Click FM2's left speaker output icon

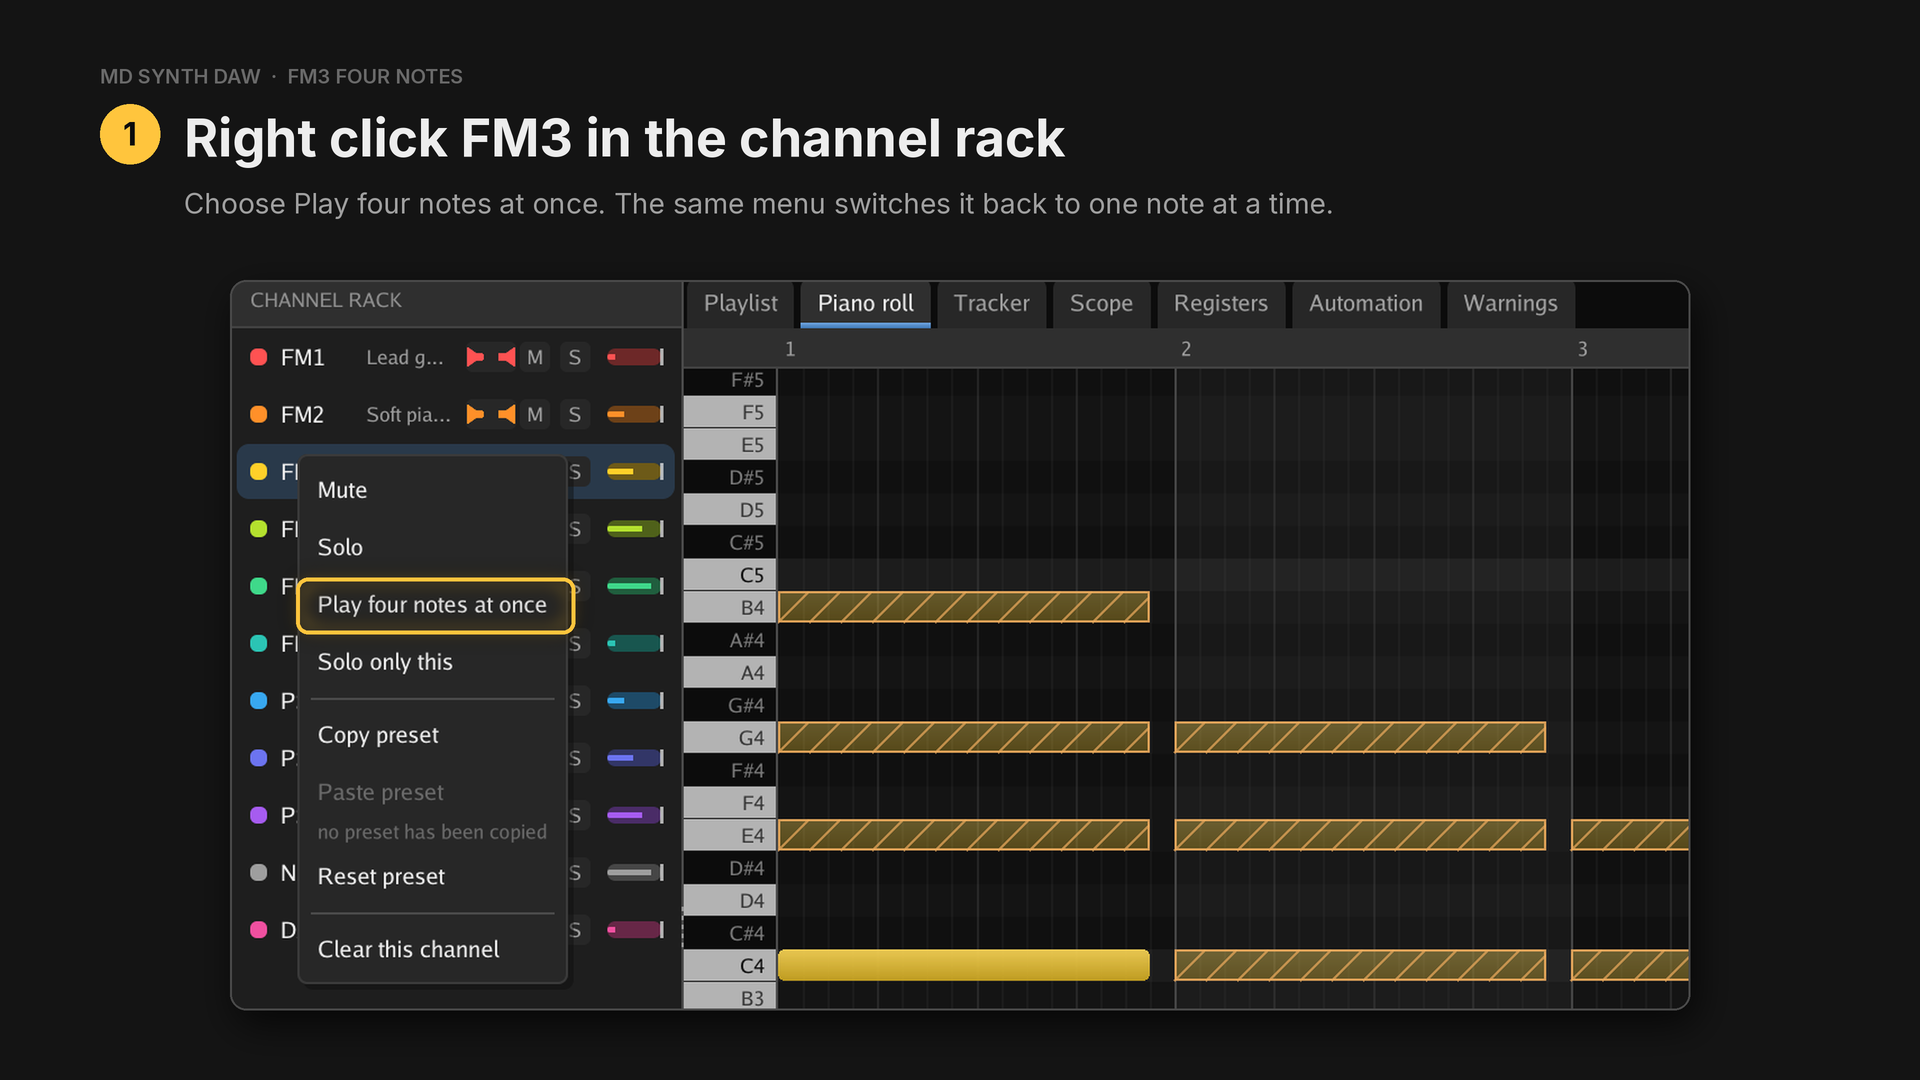[475, 414]
